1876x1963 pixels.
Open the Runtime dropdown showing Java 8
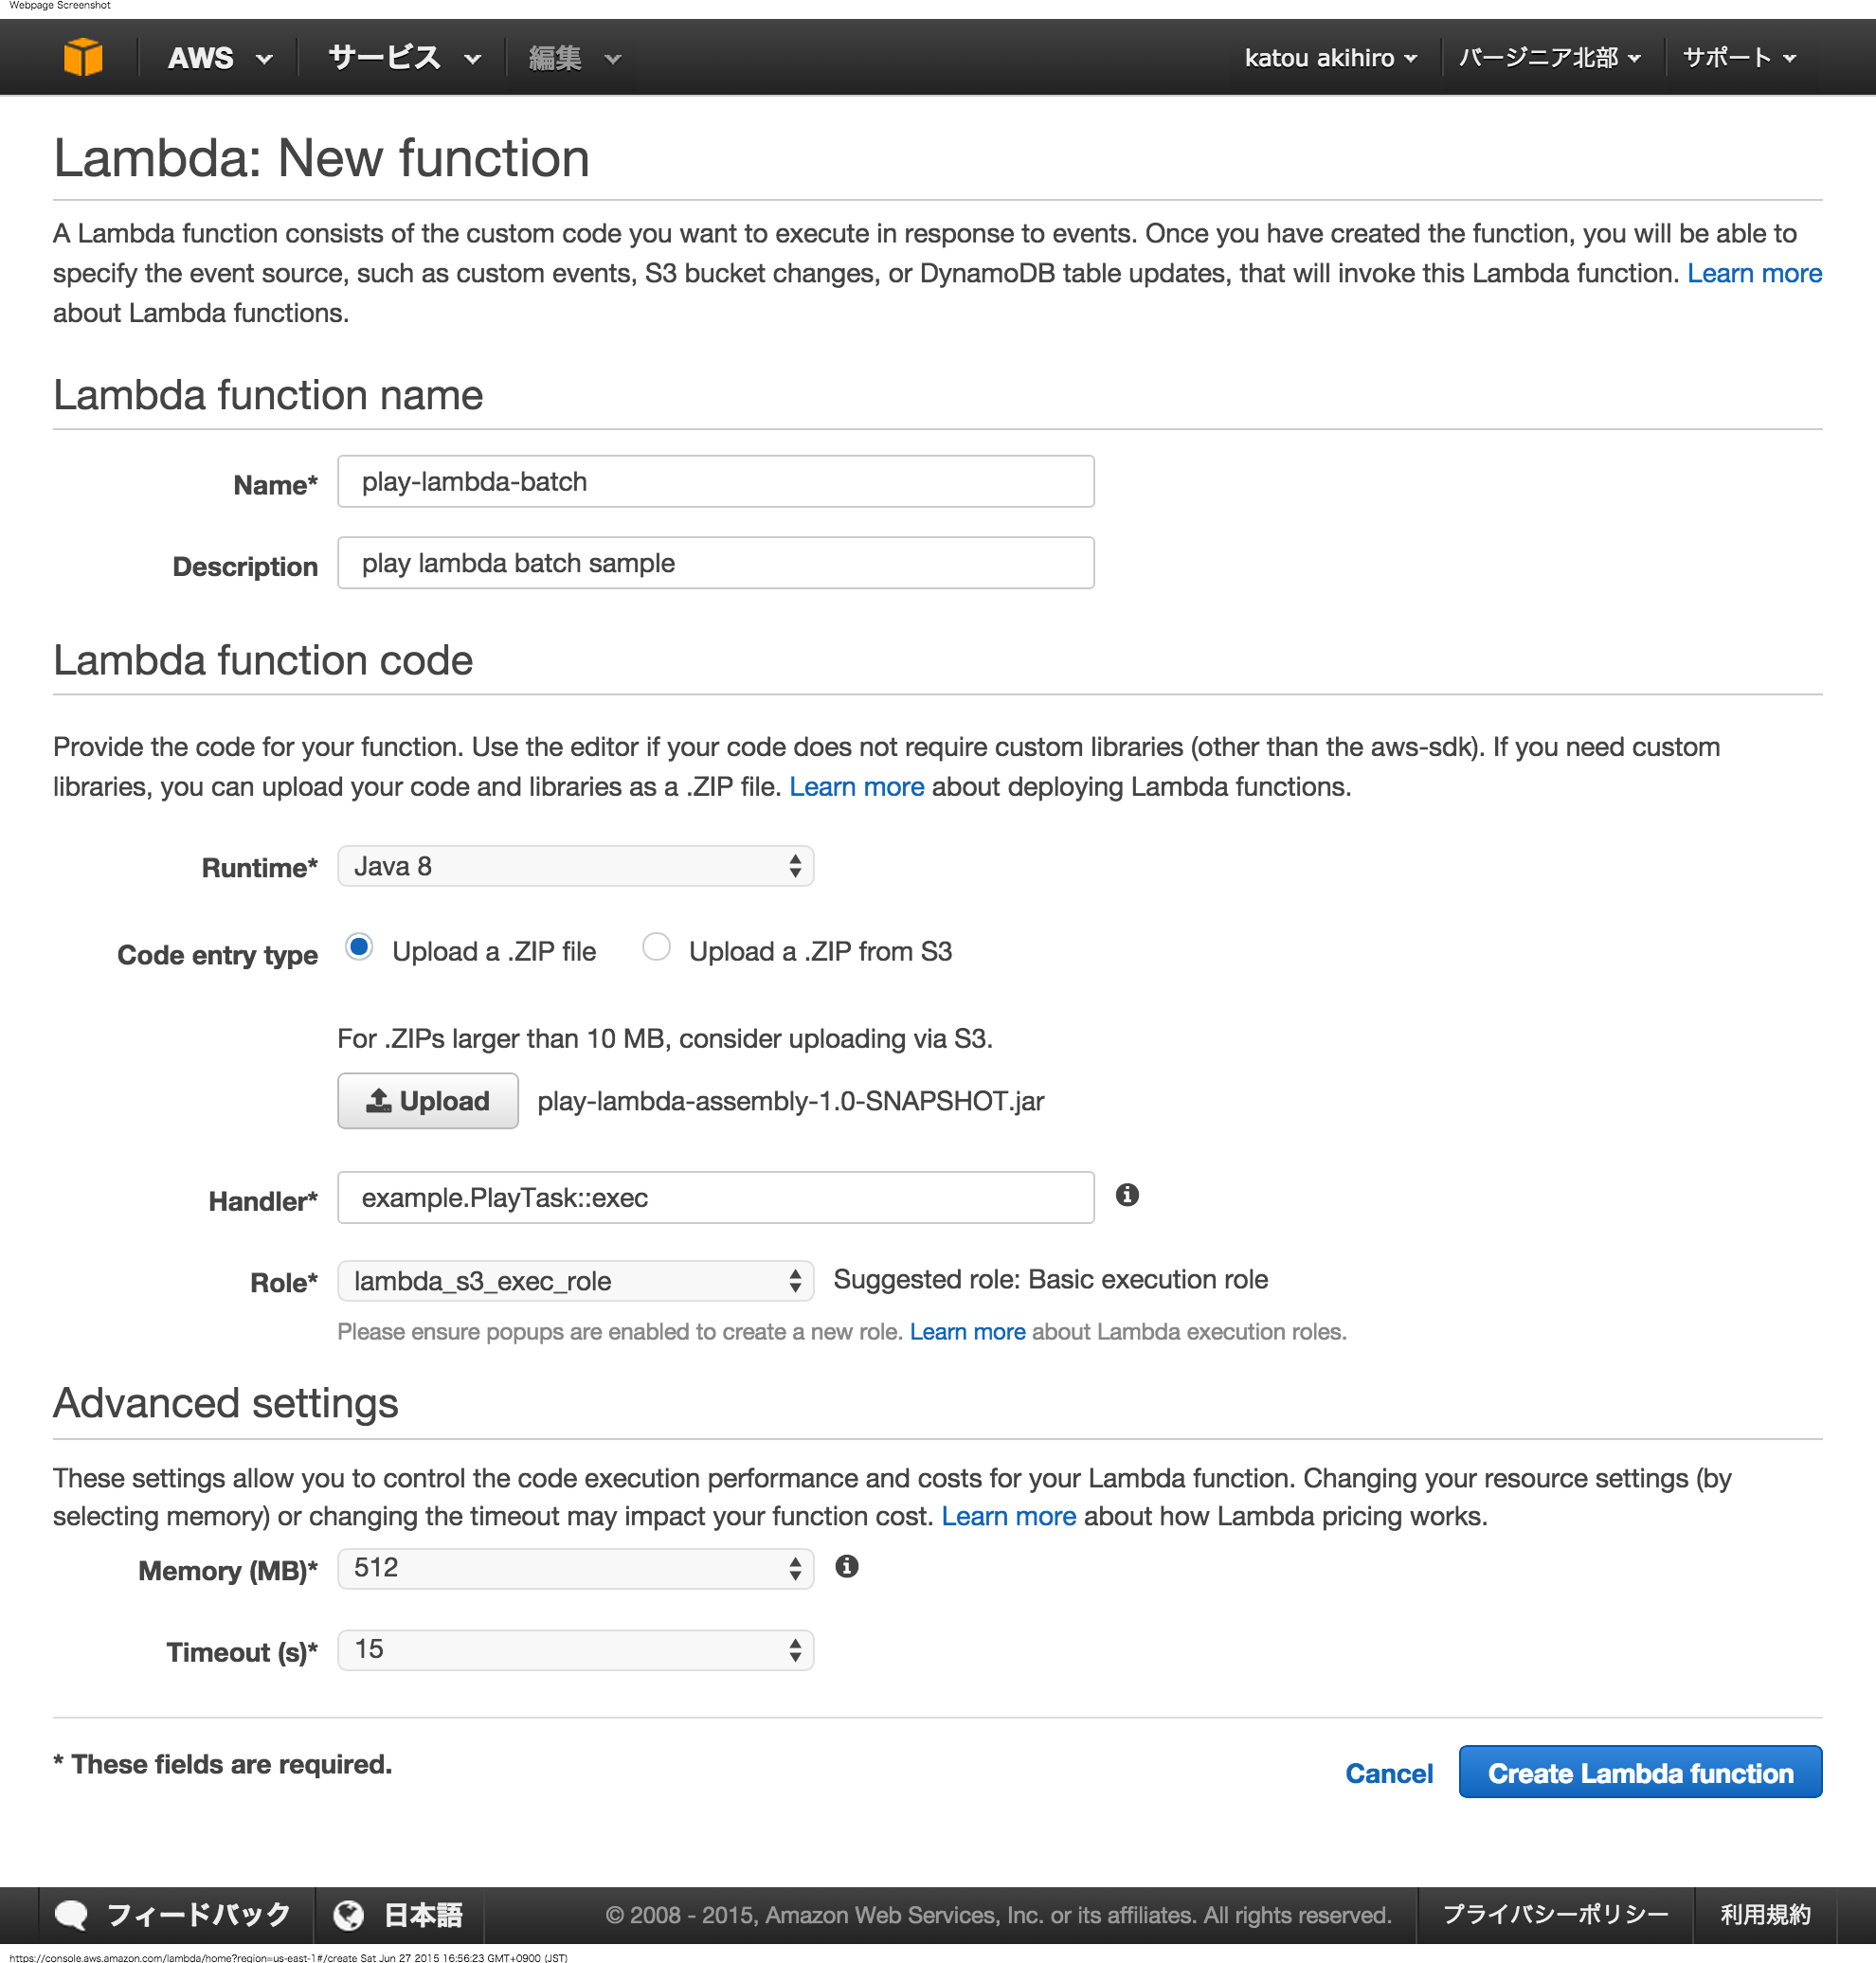[x=575, y=866]
